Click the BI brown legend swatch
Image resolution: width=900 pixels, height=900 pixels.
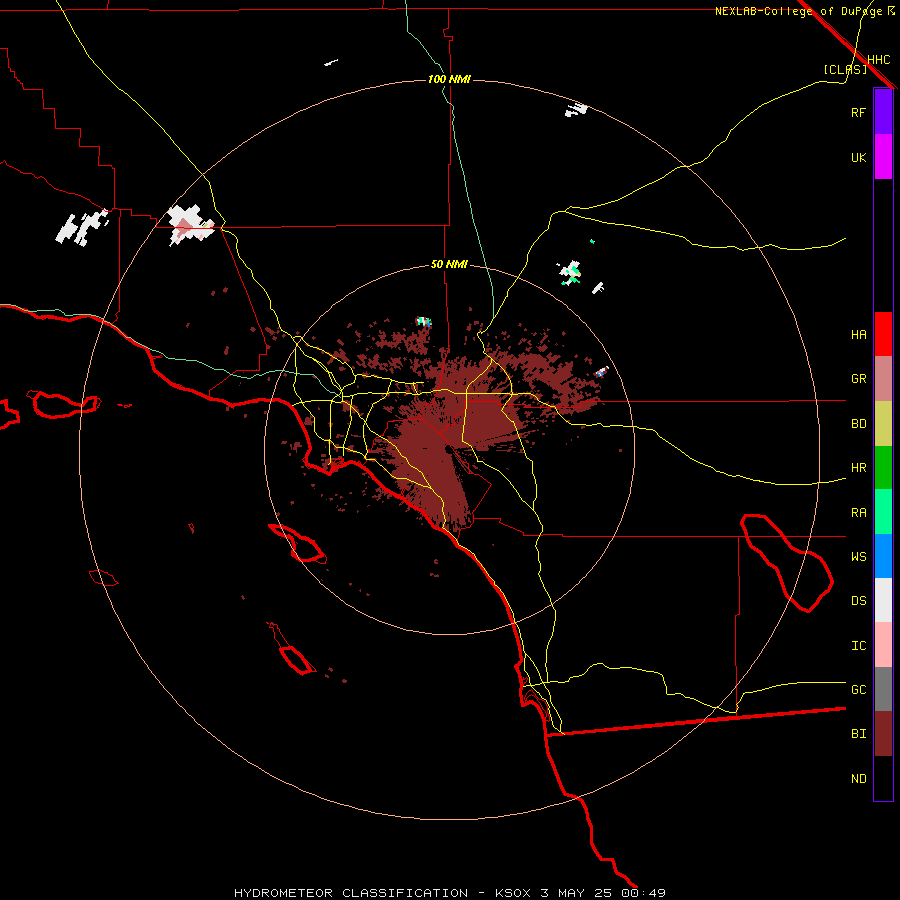[883, 734]
